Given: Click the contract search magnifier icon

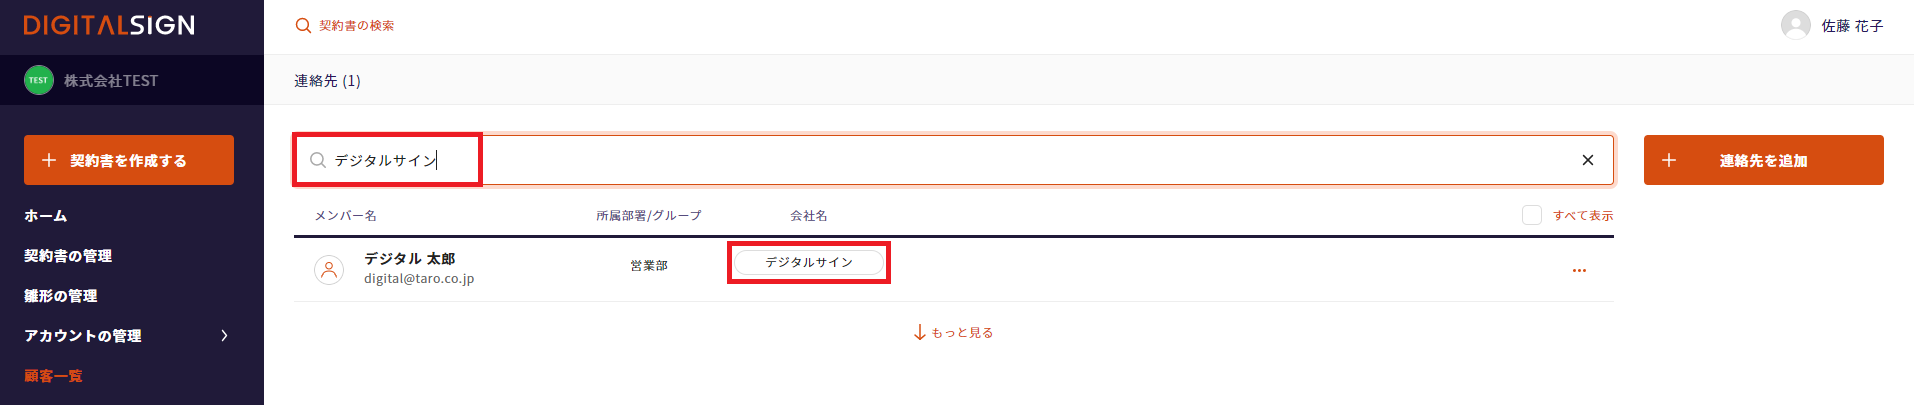Looking at the screenshot, I should (303, 26).
